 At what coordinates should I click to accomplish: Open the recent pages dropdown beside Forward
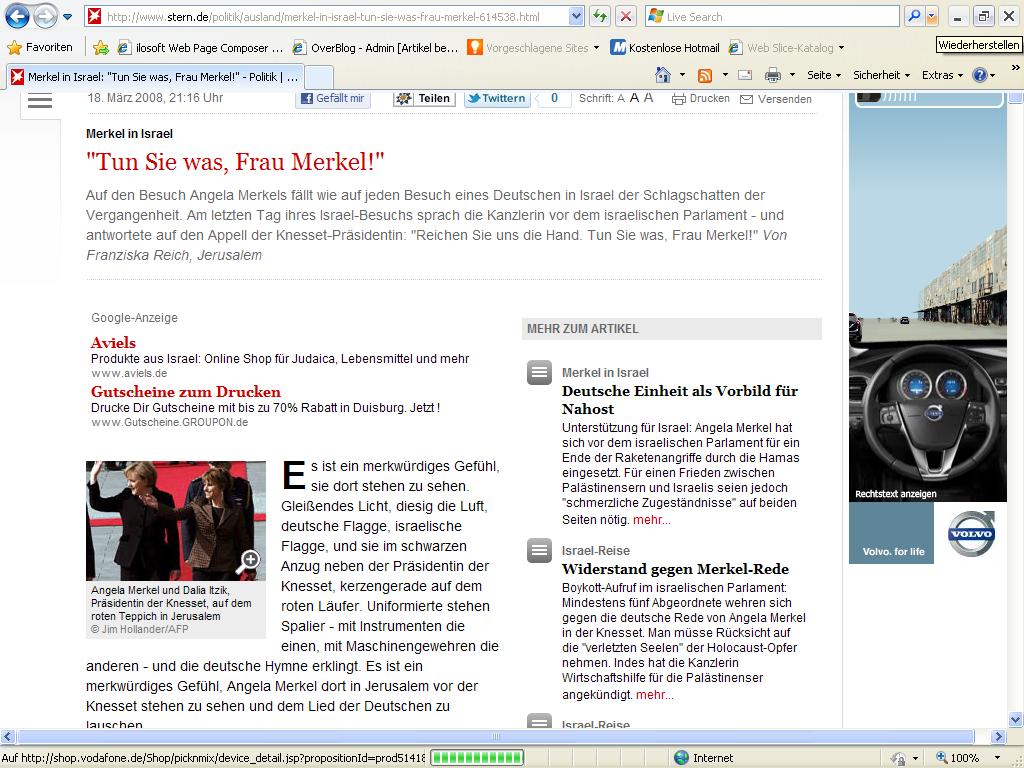click(67, 17)
